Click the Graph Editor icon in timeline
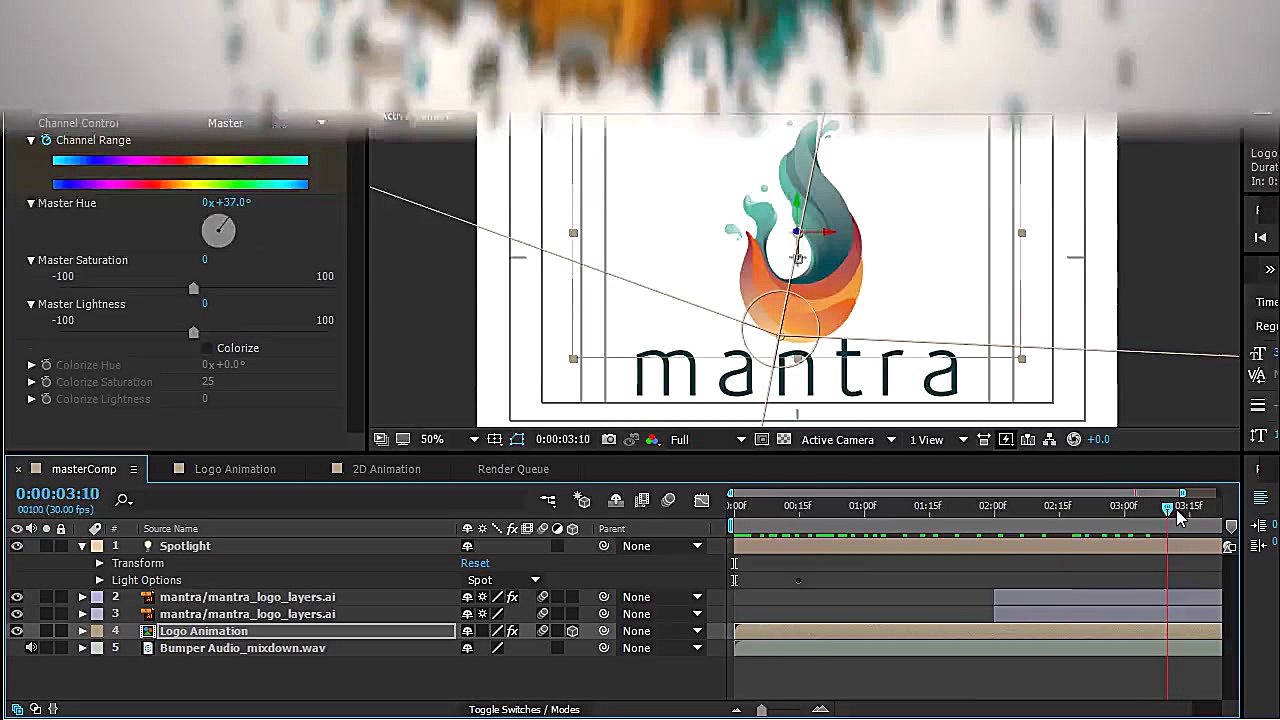Screen dimensions: 1280x720 [702, 500]
